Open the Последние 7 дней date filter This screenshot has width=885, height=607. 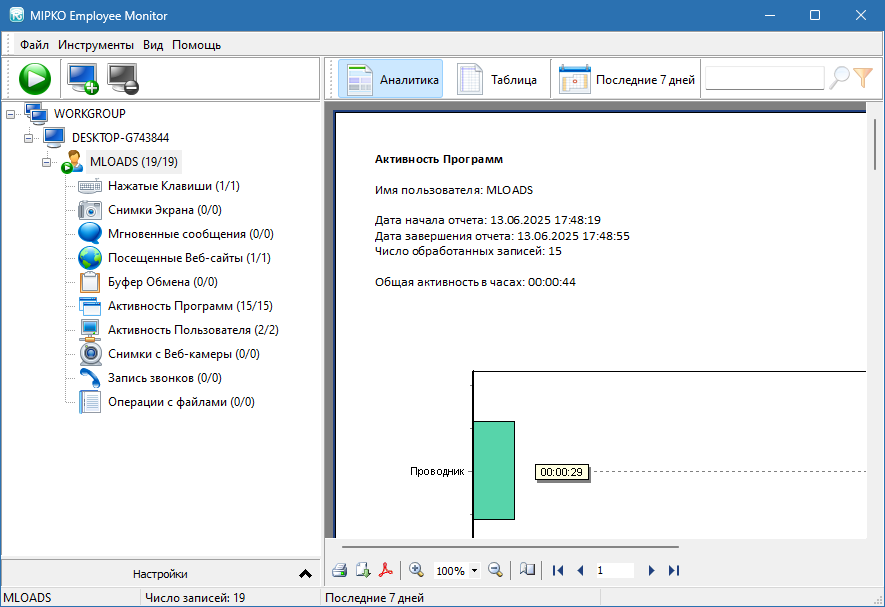point(626,80)
